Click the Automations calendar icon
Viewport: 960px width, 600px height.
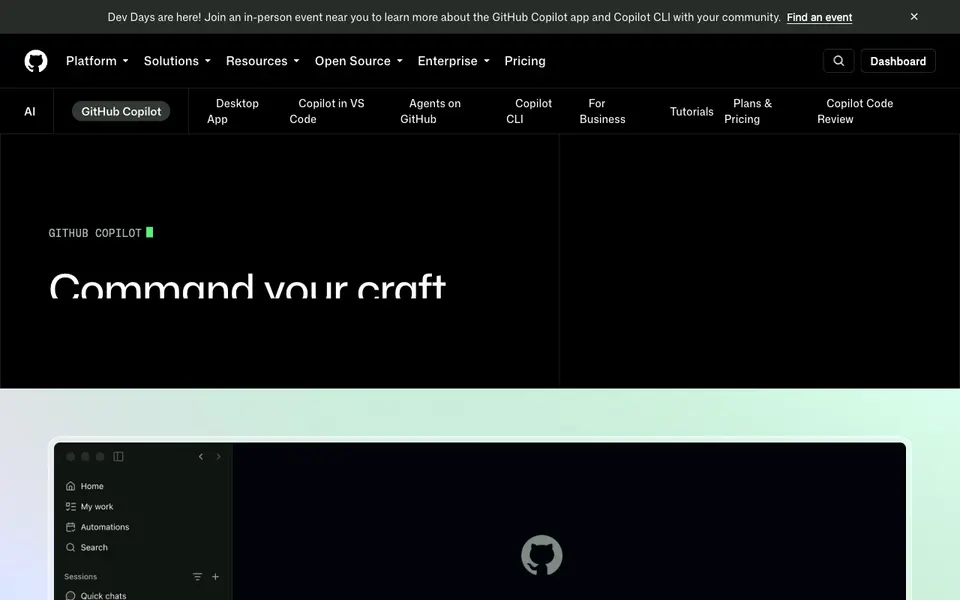(70, 527)
